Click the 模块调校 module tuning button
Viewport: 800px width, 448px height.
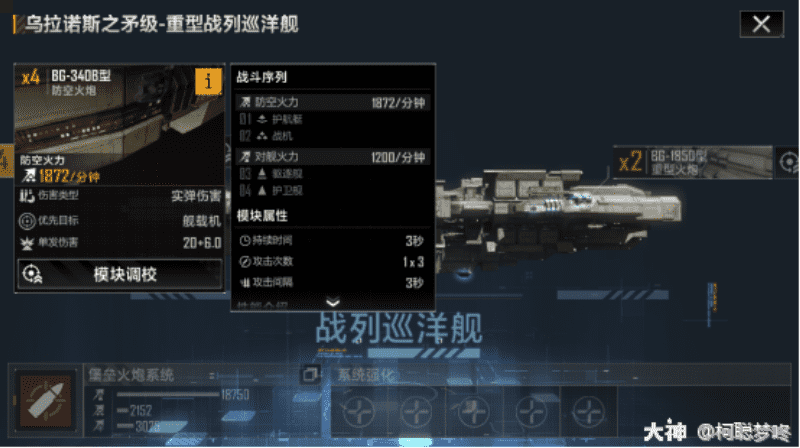[x=120, y=275]
